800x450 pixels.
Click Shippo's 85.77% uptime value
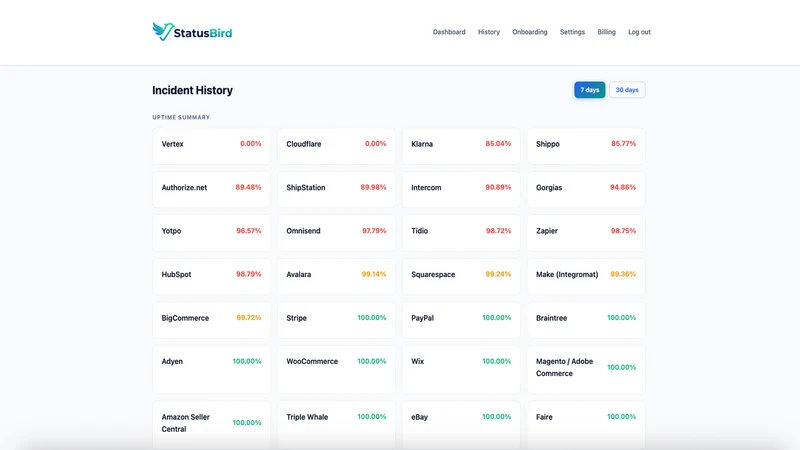tap(623, 144)
